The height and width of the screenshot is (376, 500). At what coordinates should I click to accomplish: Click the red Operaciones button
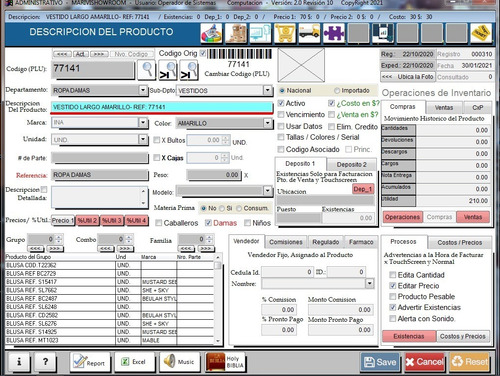tap(403, 217)
